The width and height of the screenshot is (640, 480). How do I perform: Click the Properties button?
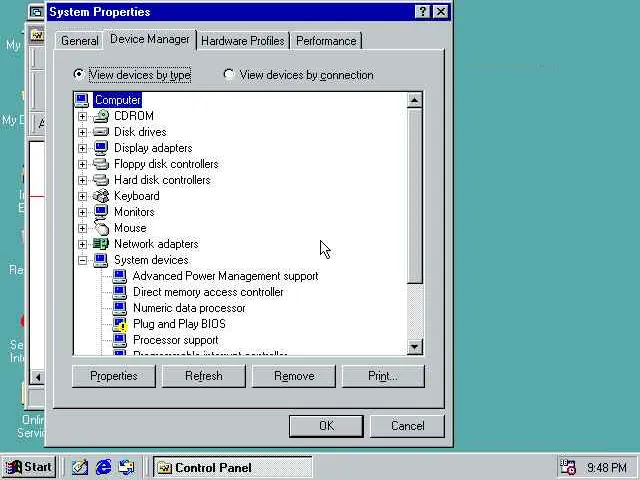point(114,376)
